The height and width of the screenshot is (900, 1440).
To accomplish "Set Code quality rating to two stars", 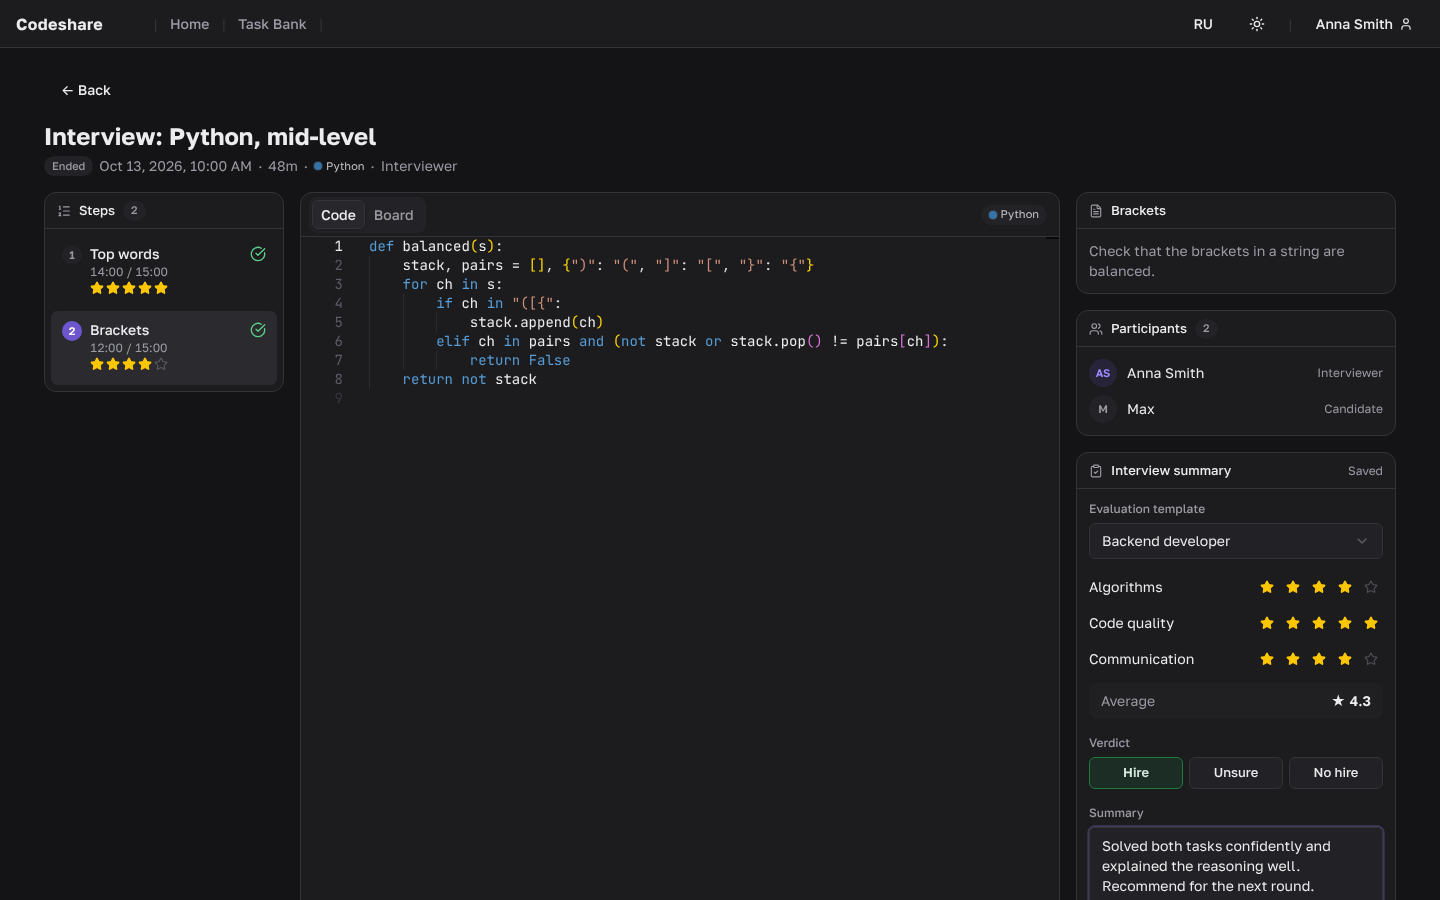I will click(x=1293, y=623).
